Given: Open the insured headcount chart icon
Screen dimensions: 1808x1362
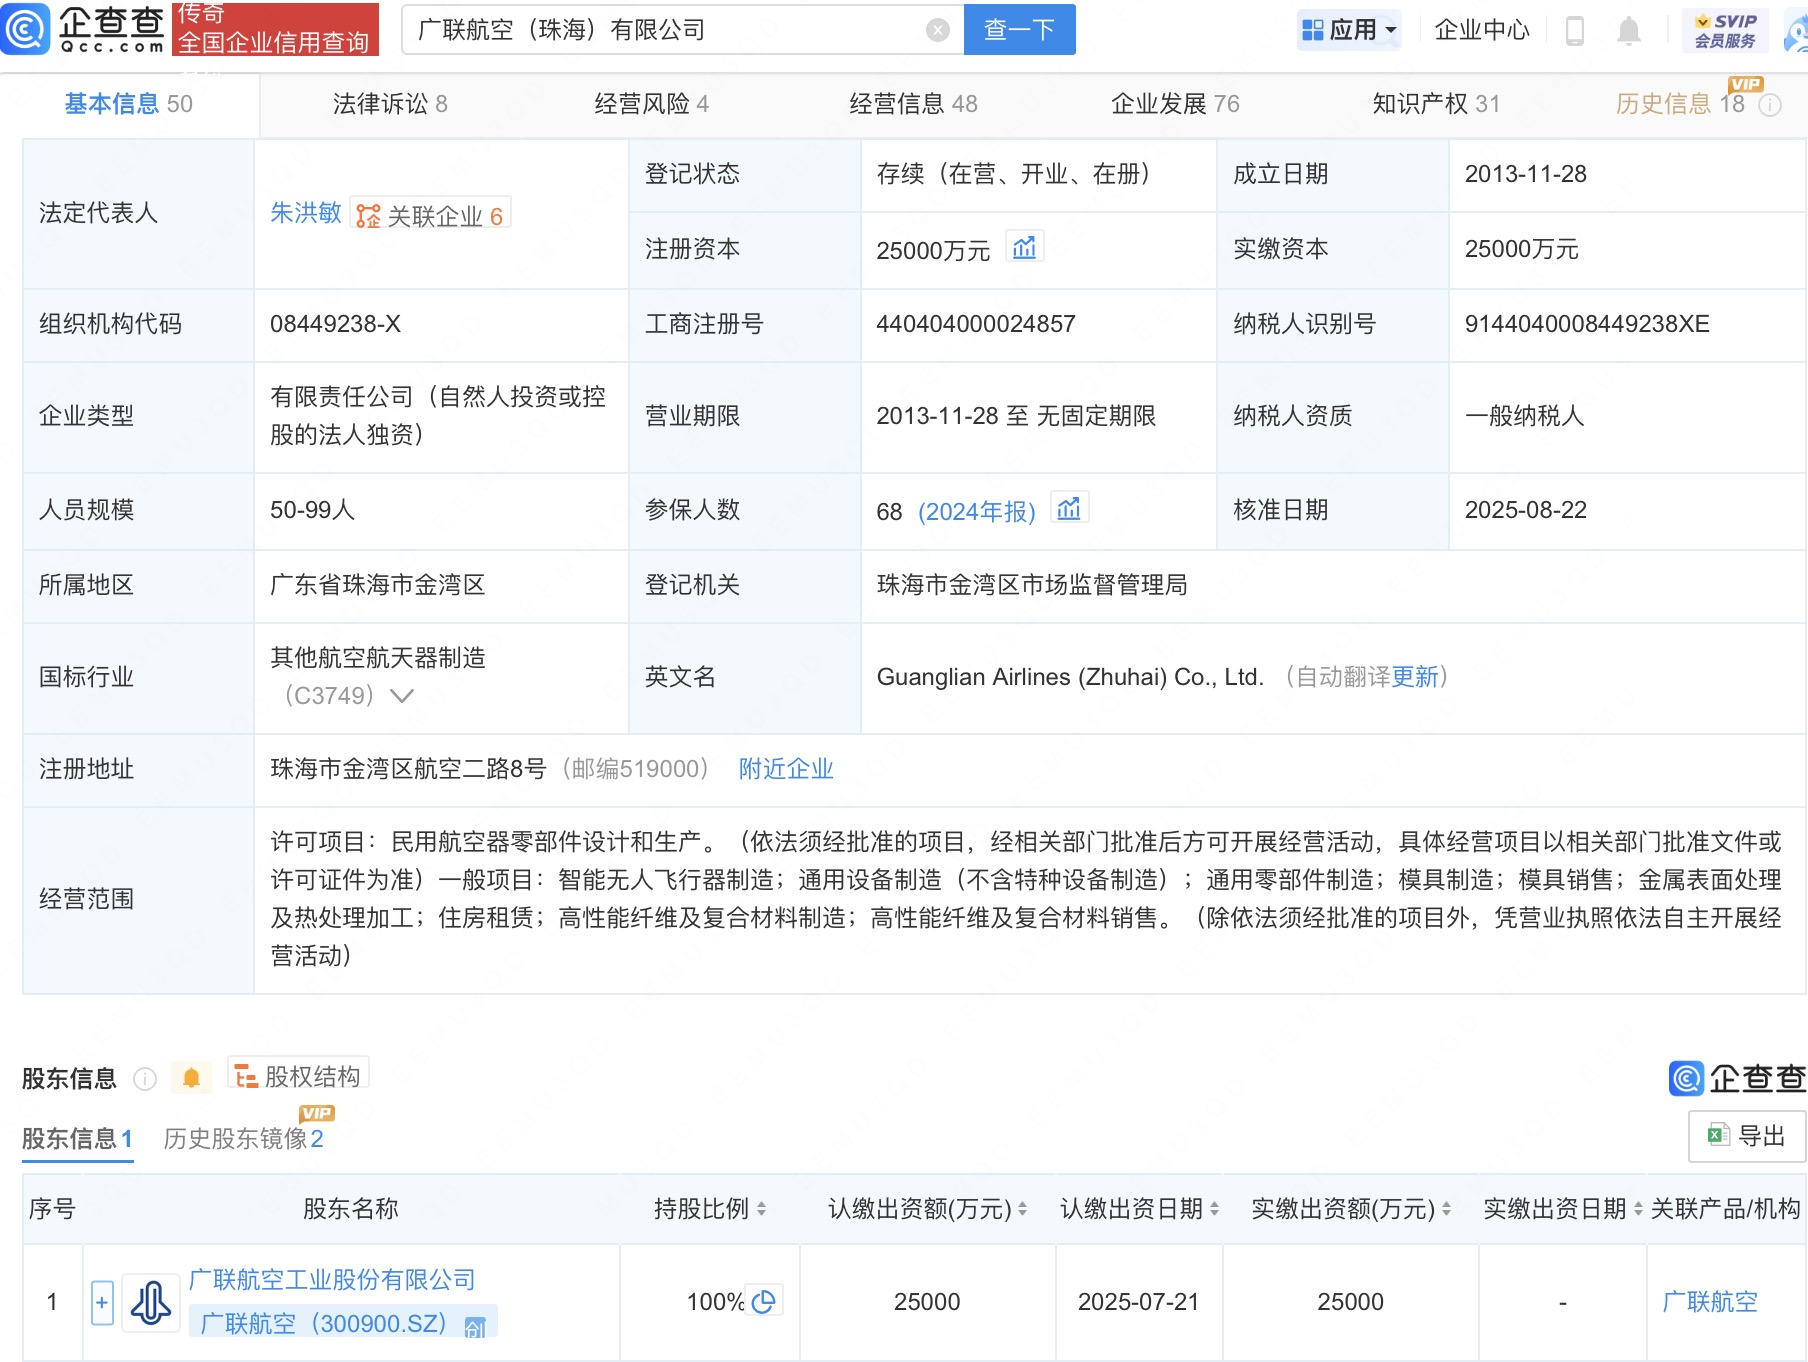Looking at the screenshot, I should (x=1069, y=508).
